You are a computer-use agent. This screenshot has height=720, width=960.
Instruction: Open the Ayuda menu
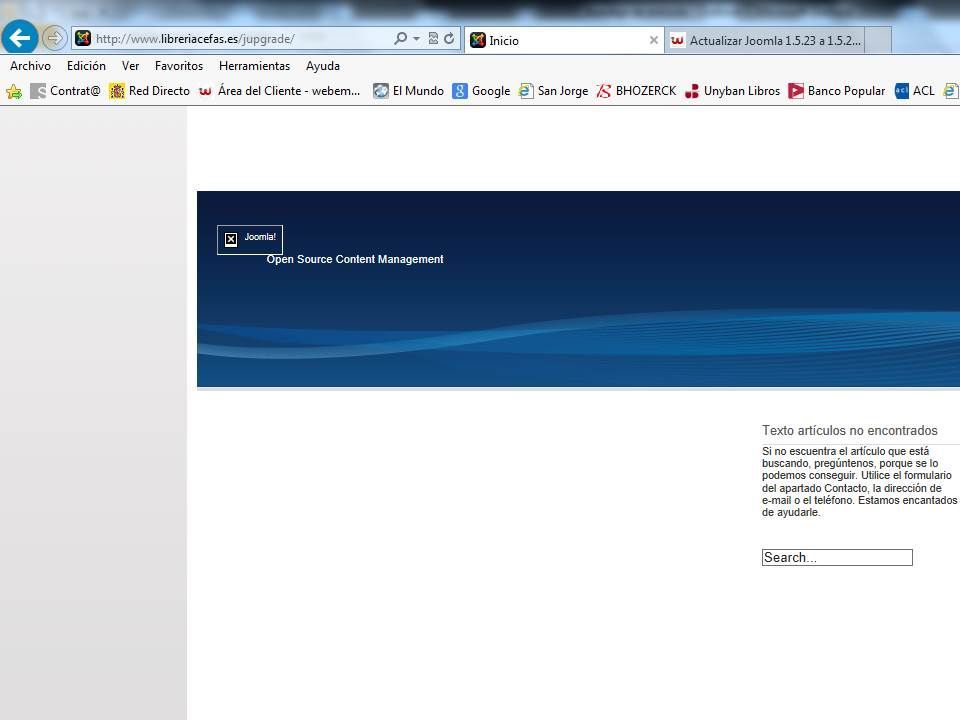323,66
